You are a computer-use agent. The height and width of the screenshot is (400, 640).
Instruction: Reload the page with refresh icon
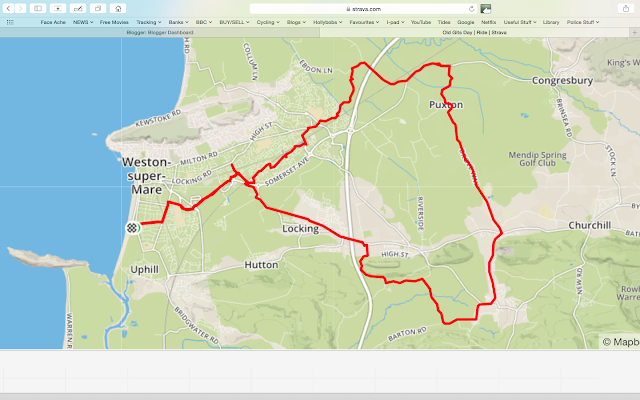coord(471,9)
